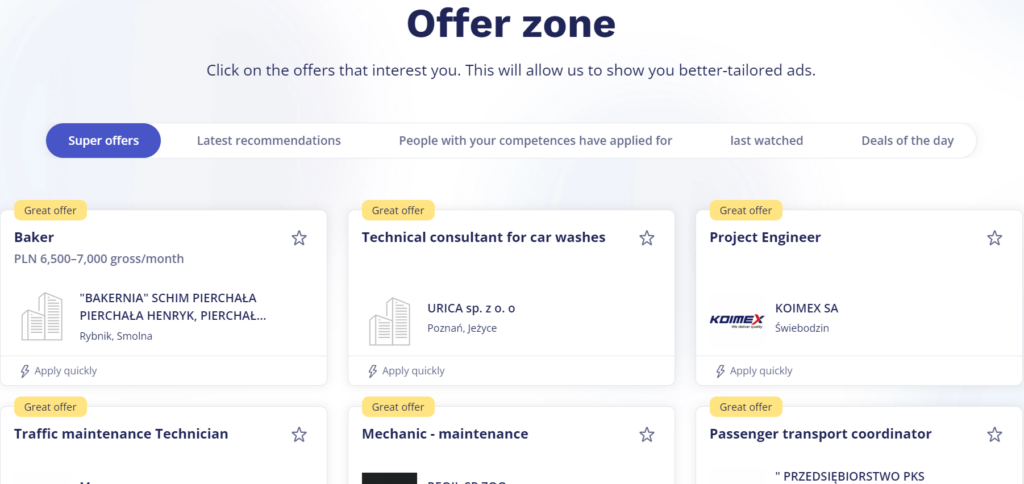
Task: Open People with your competences have applied for
Action: click(x=536, y=140)
